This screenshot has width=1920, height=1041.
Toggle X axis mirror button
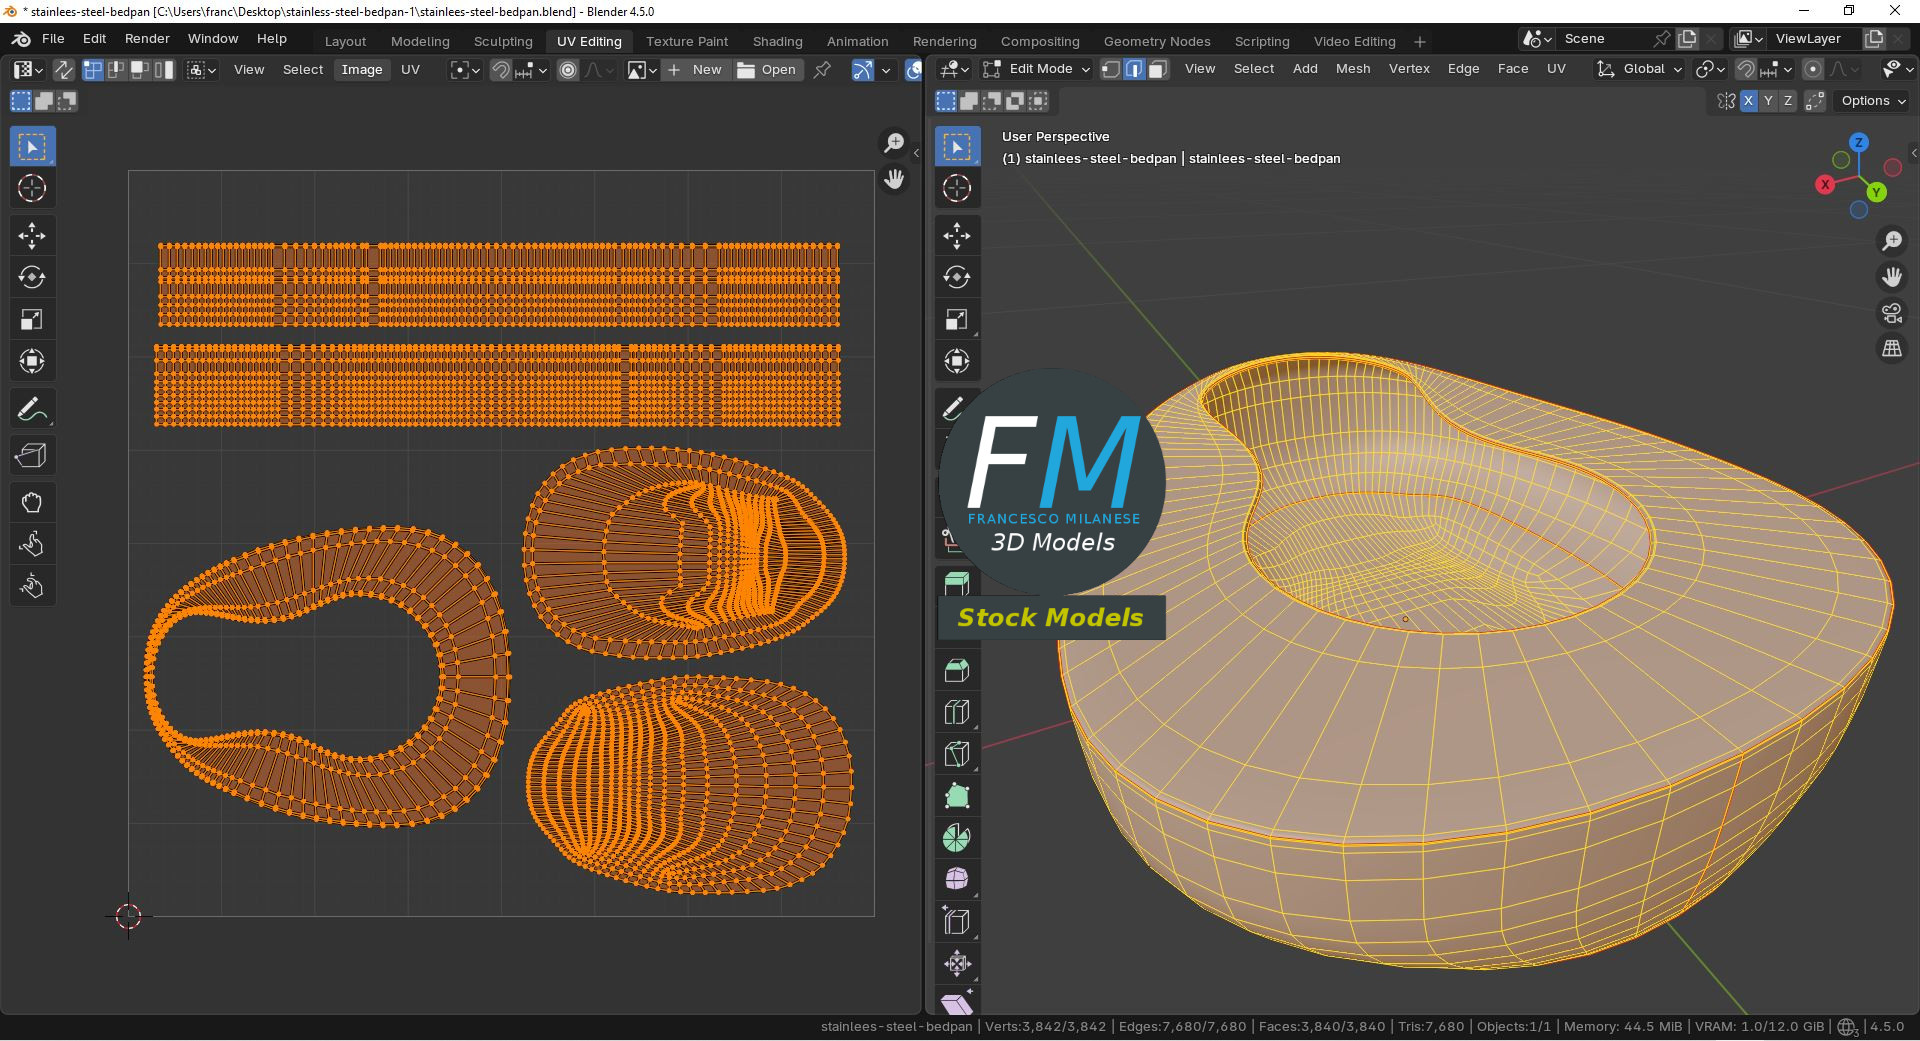[x=1748, y=101]
